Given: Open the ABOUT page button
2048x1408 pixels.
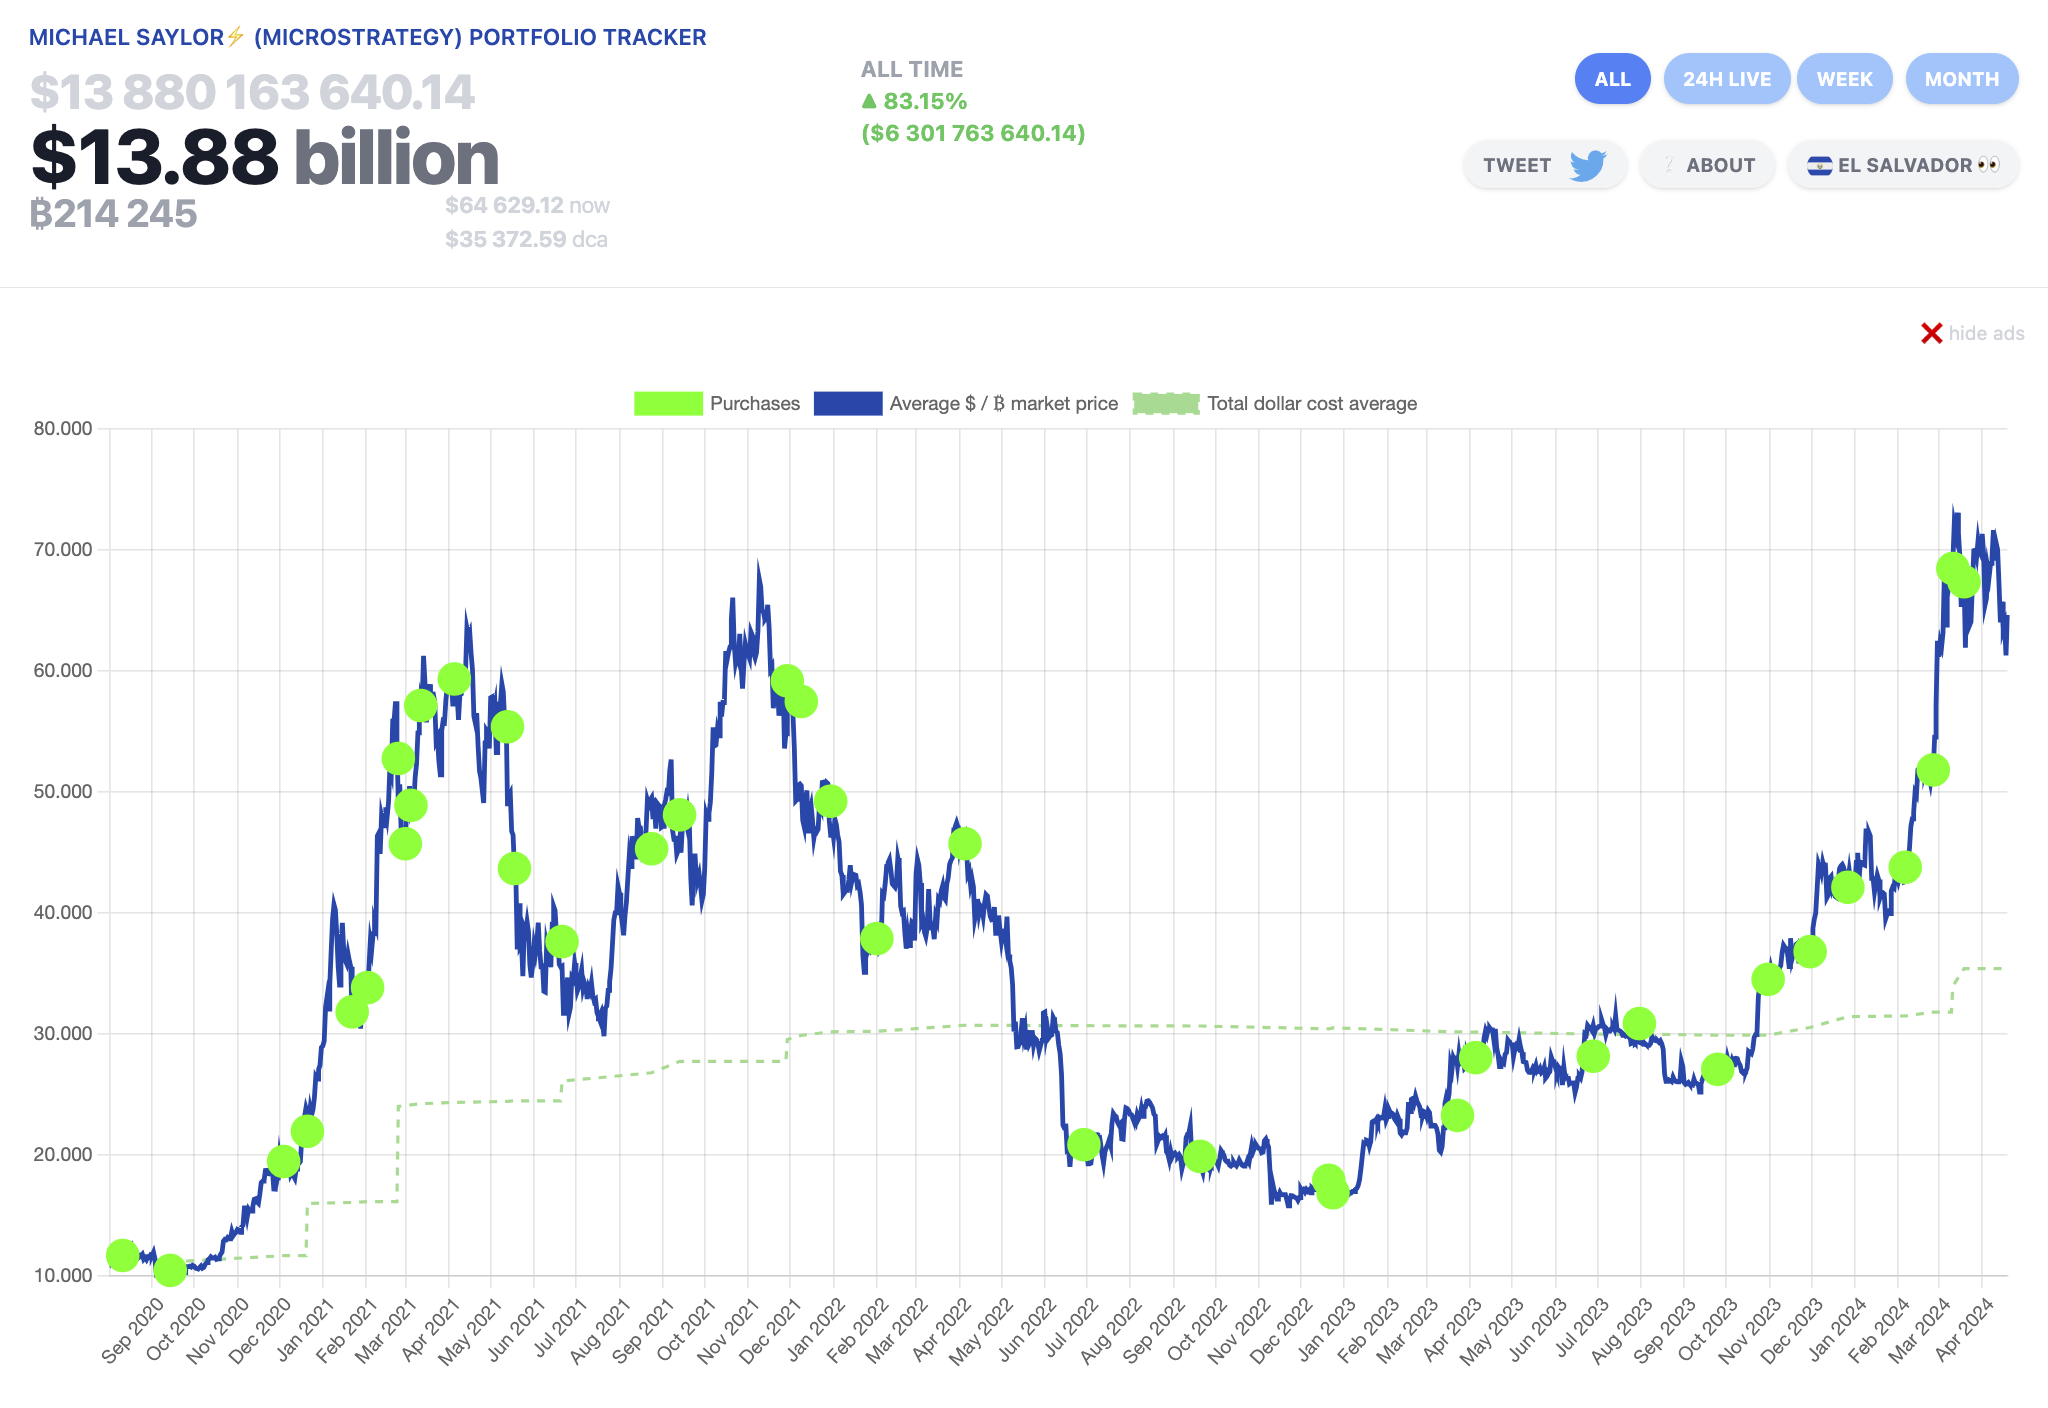Looking at the screenshot, I should [x=1707, y=165].
